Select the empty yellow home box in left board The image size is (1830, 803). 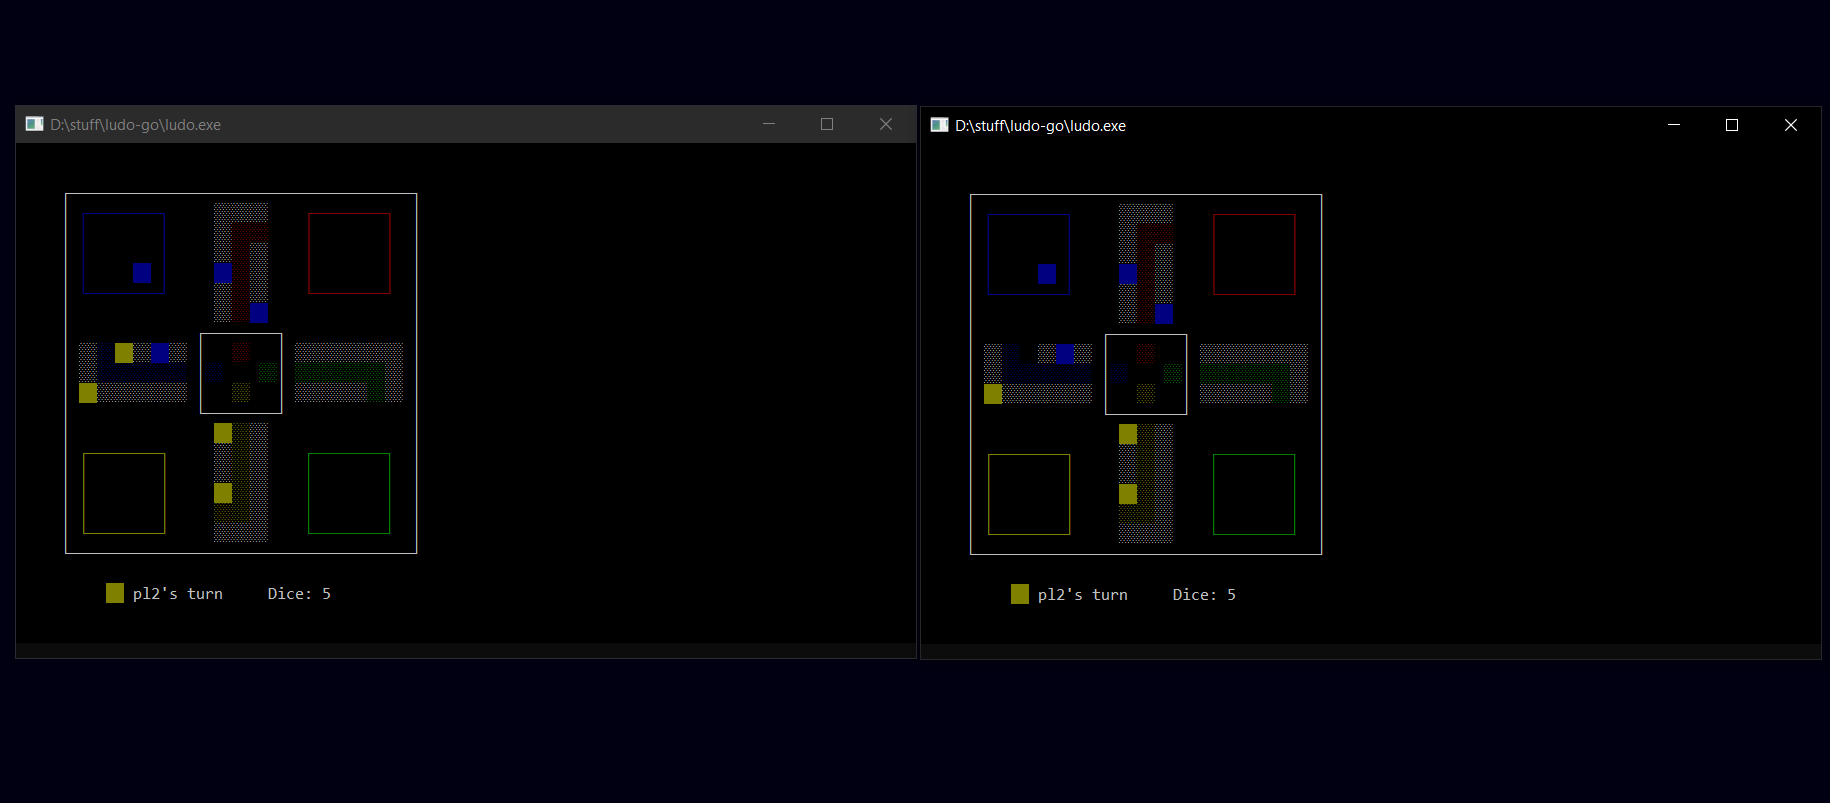pos(124,493)
